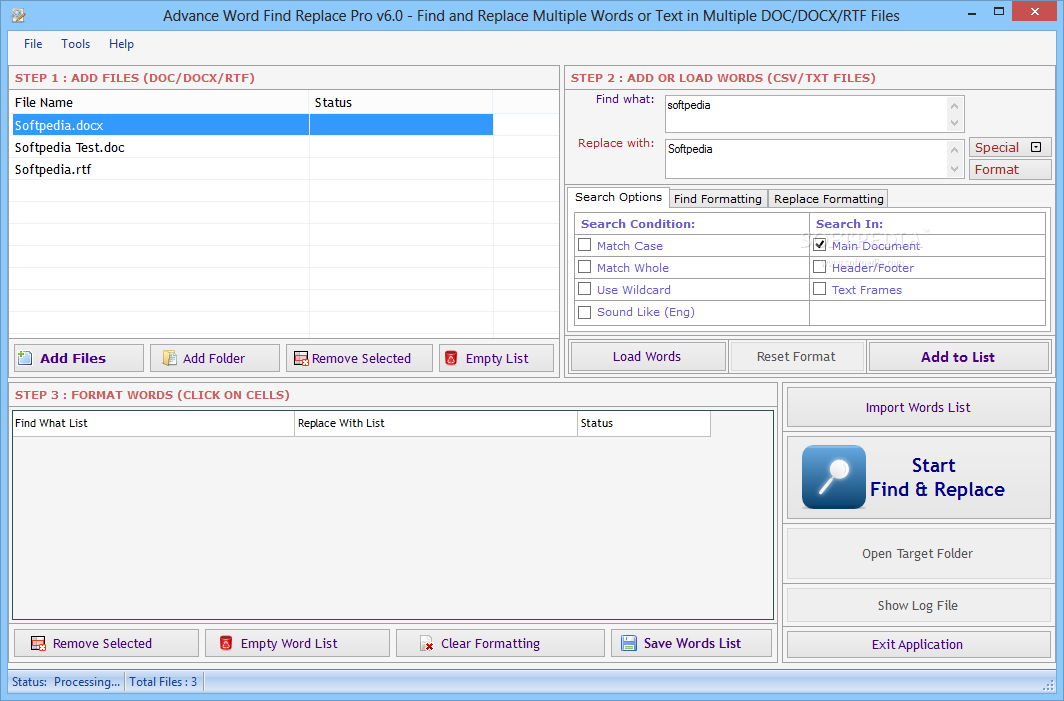Click the Add Folder folder icon
This screenshot has width=1064, height=701.
tap(169, 358)
